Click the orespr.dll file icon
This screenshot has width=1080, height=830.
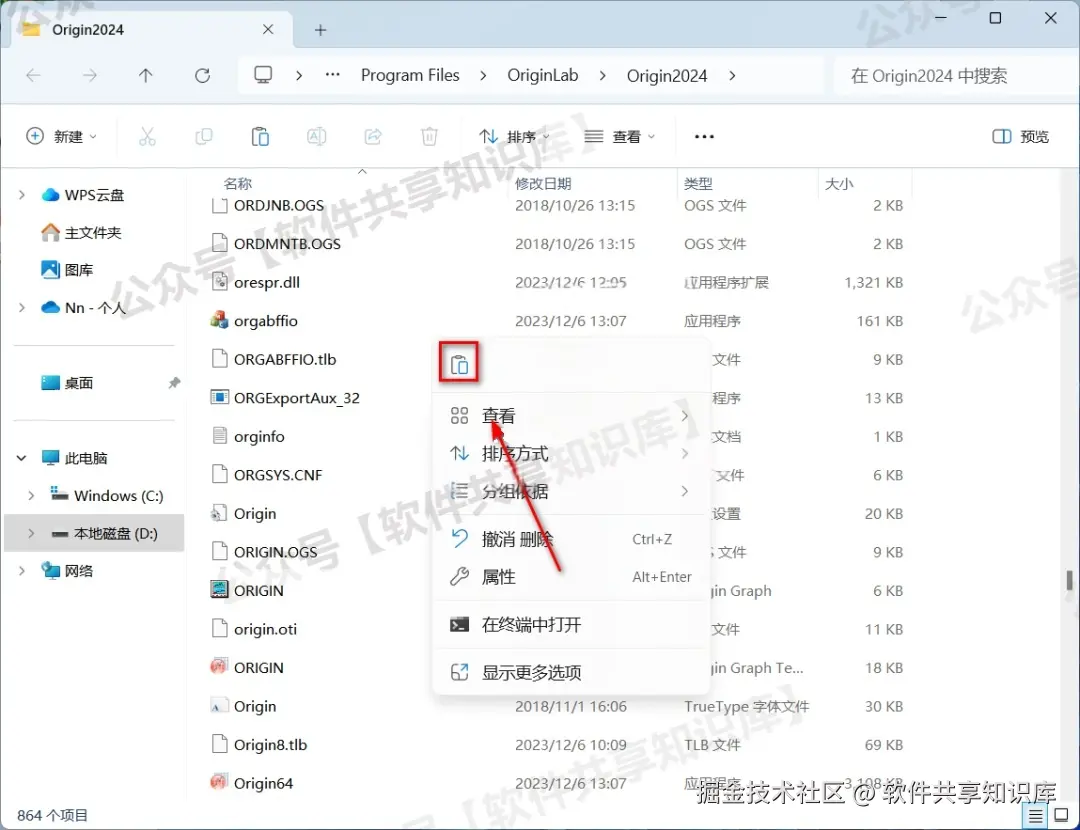tap(219, 282)
